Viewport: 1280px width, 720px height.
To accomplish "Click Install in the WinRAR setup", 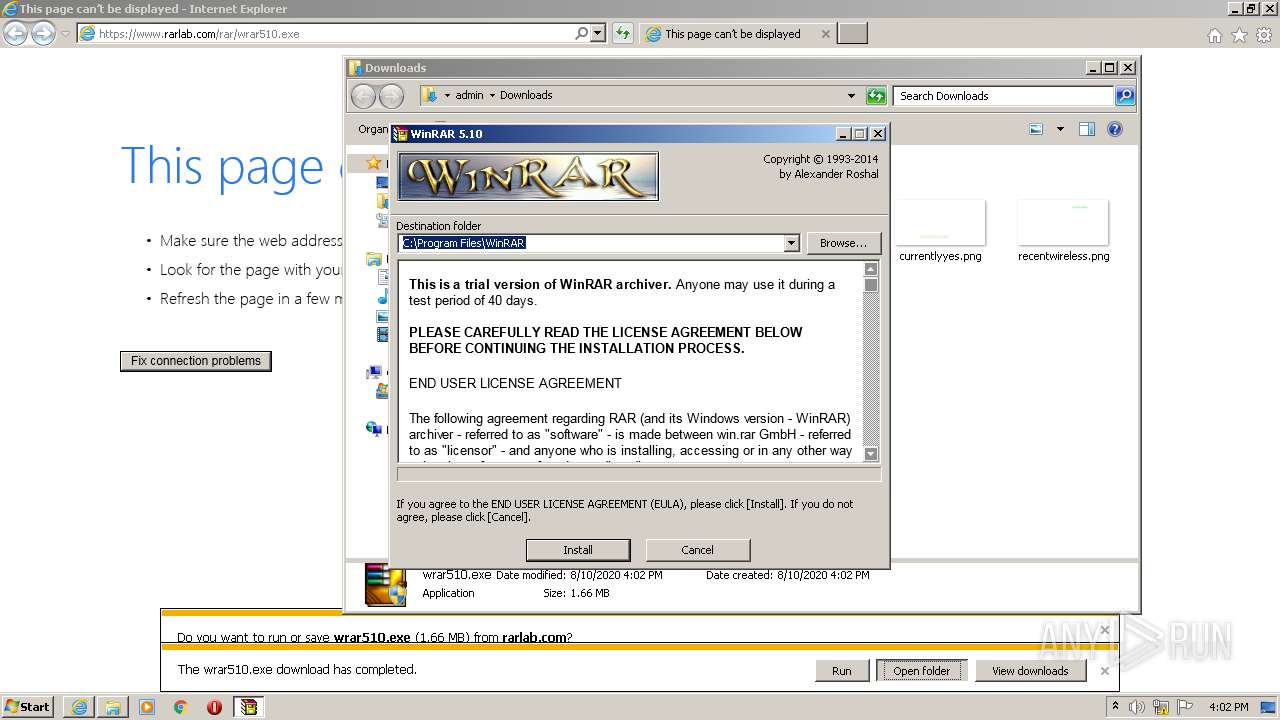I will click(578, 550).
